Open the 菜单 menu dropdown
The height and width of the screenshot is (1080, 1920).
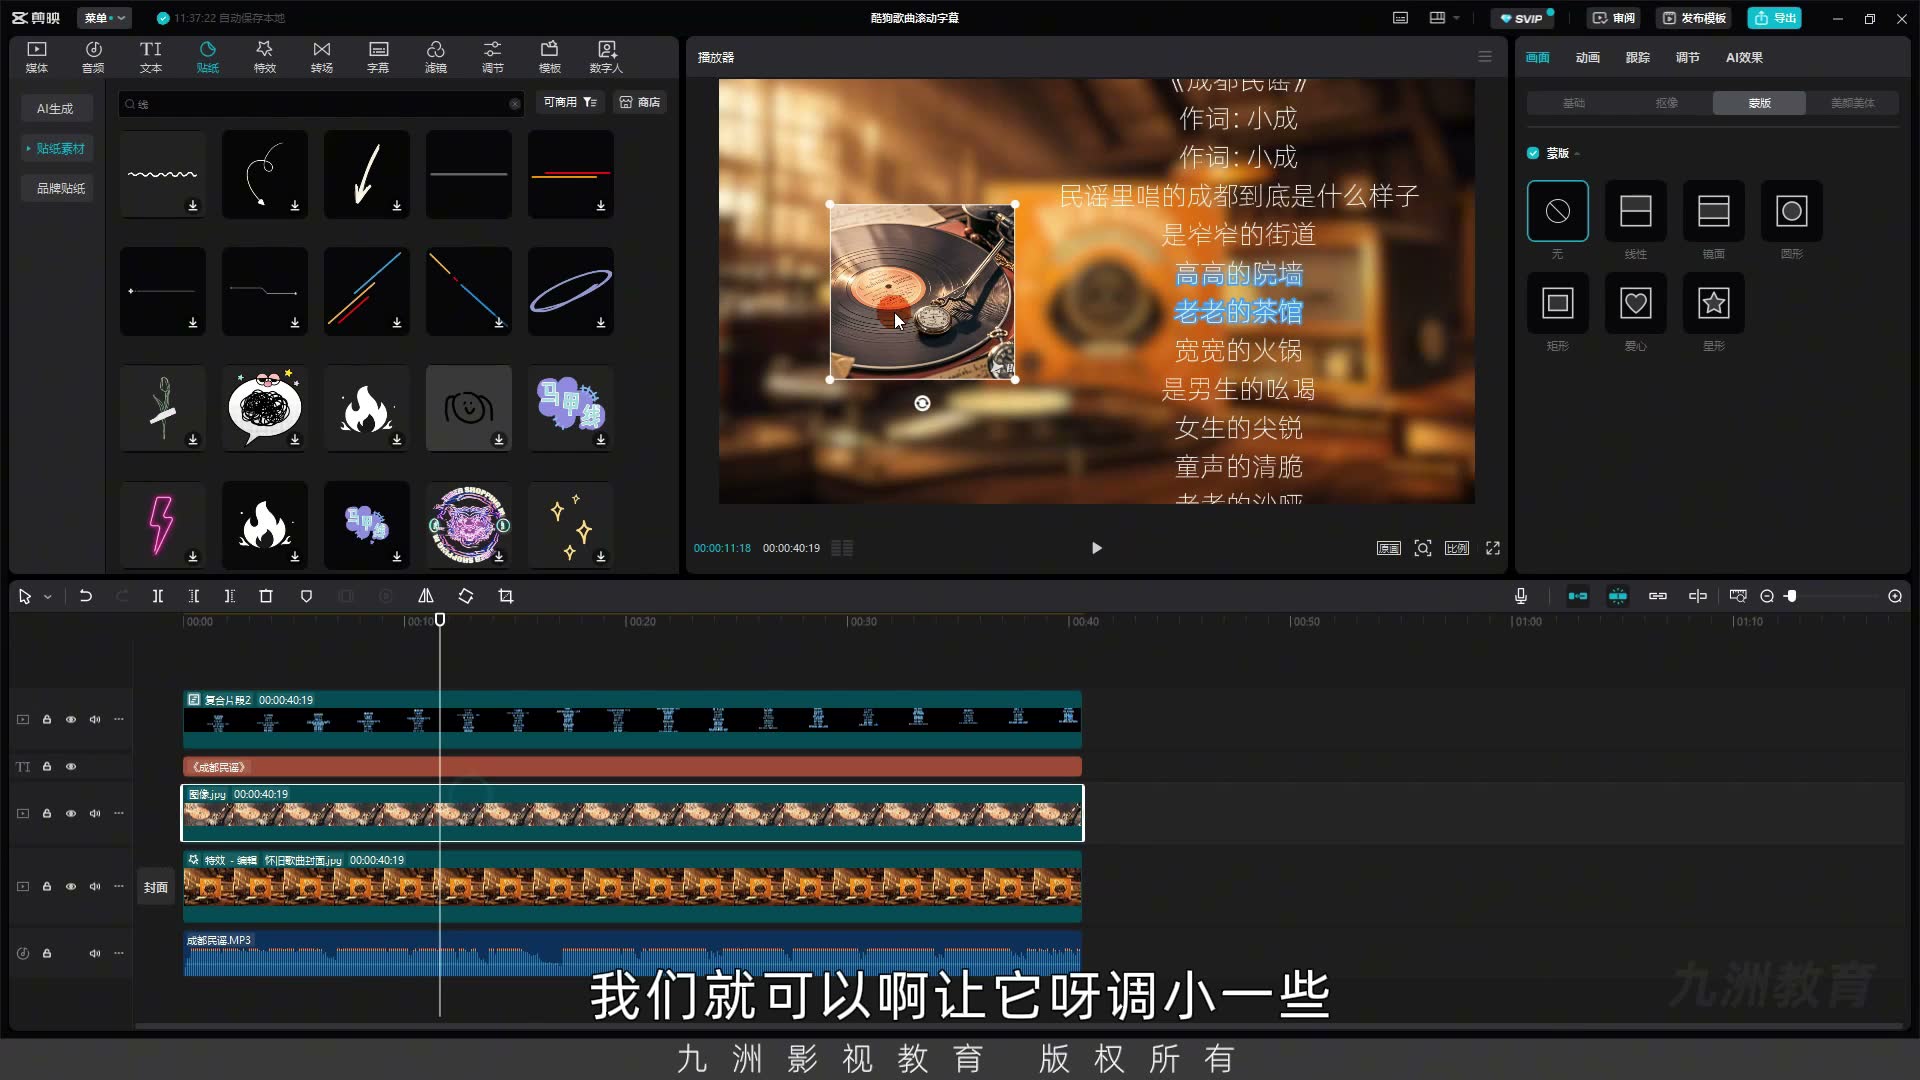click(x=104, y=18)
